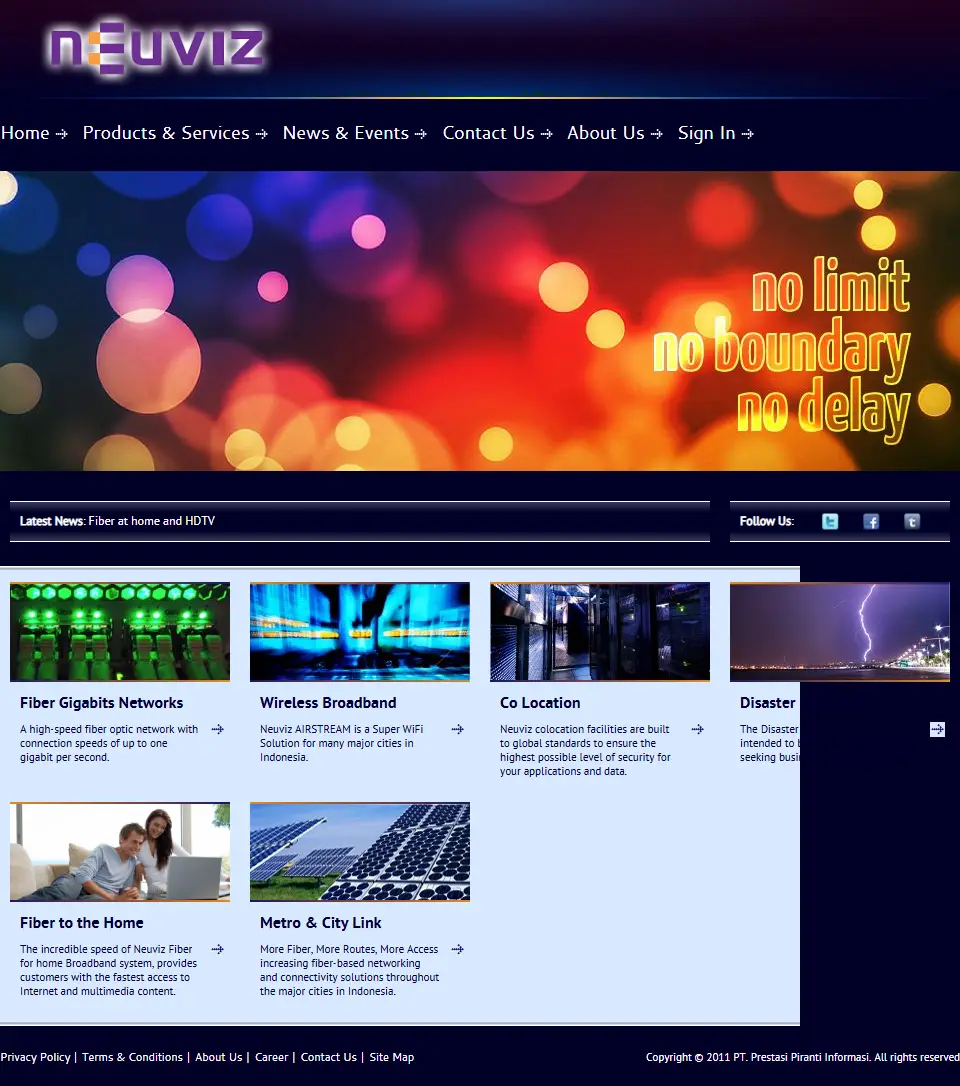
Task: Open the About Us footer link
Action: pyautogui.click(x=219, y=1057)
